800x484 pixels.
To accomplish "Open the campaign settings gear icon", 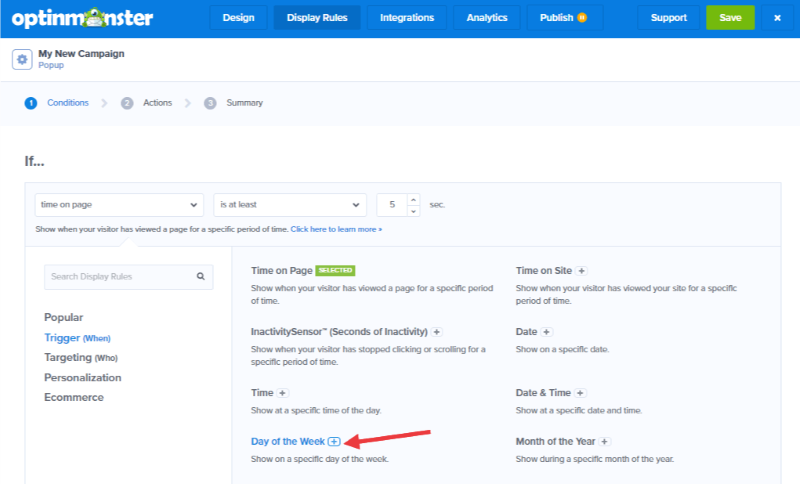I will 22,60.
